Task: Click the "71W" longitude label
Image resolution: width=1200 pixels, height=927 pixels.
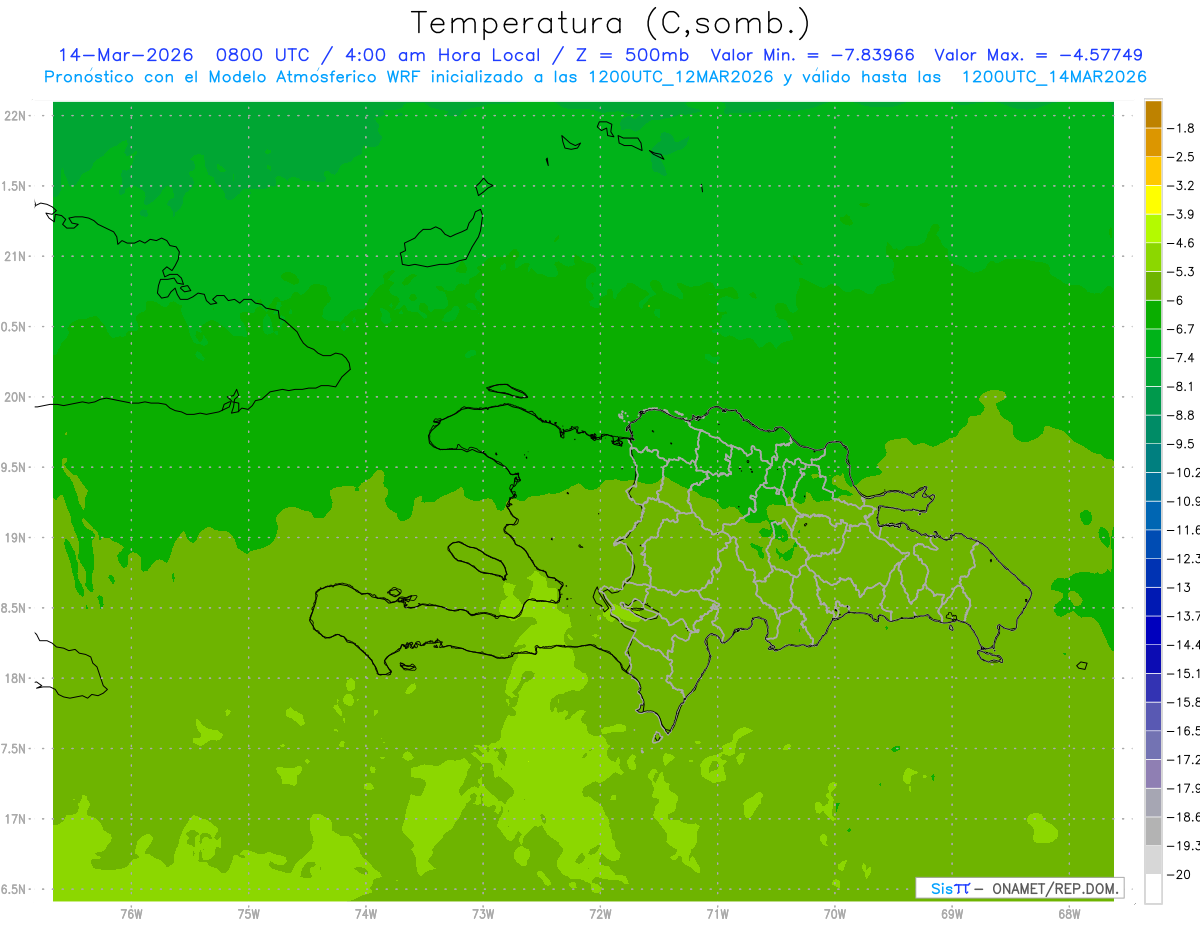Action: (717, 914)
